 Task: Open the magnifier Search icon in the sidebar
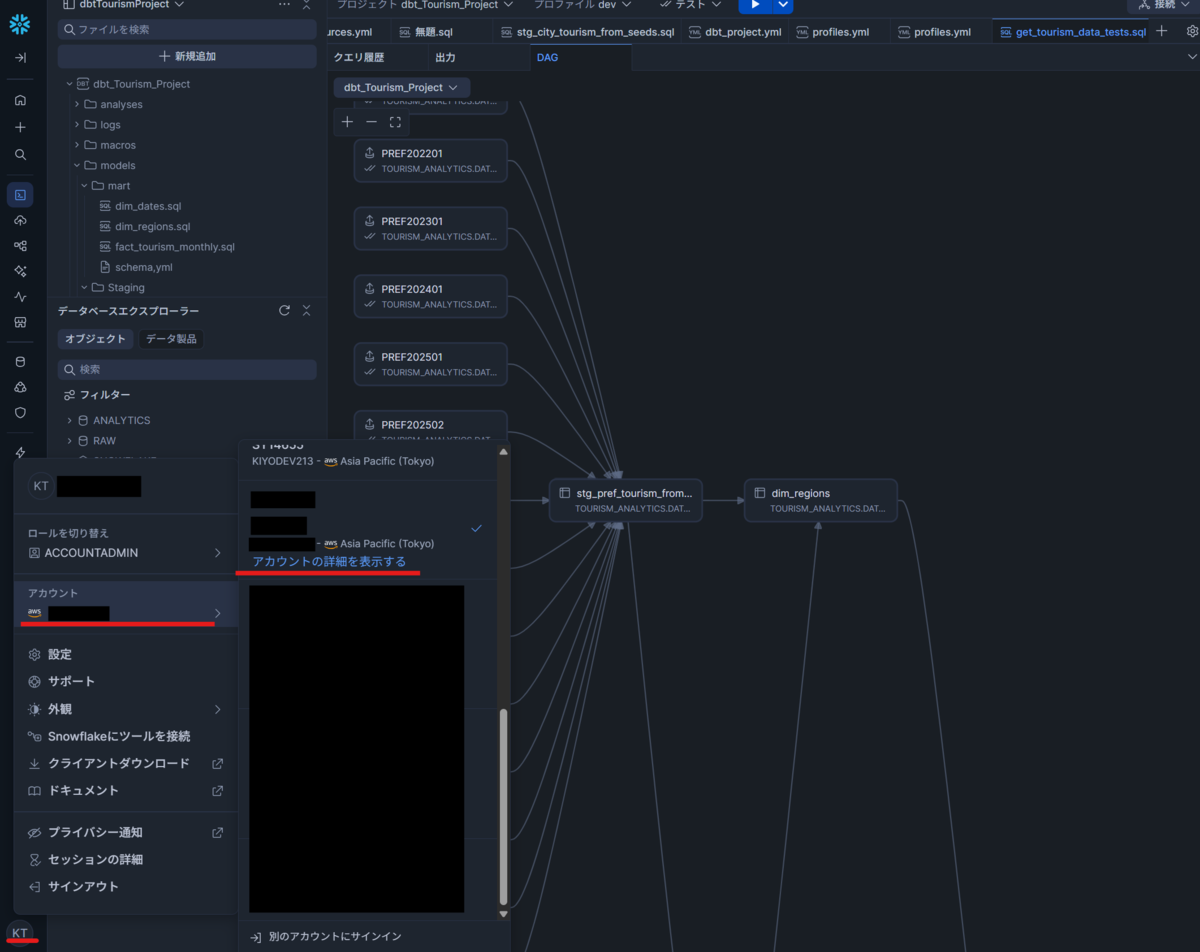click(20, 154)
